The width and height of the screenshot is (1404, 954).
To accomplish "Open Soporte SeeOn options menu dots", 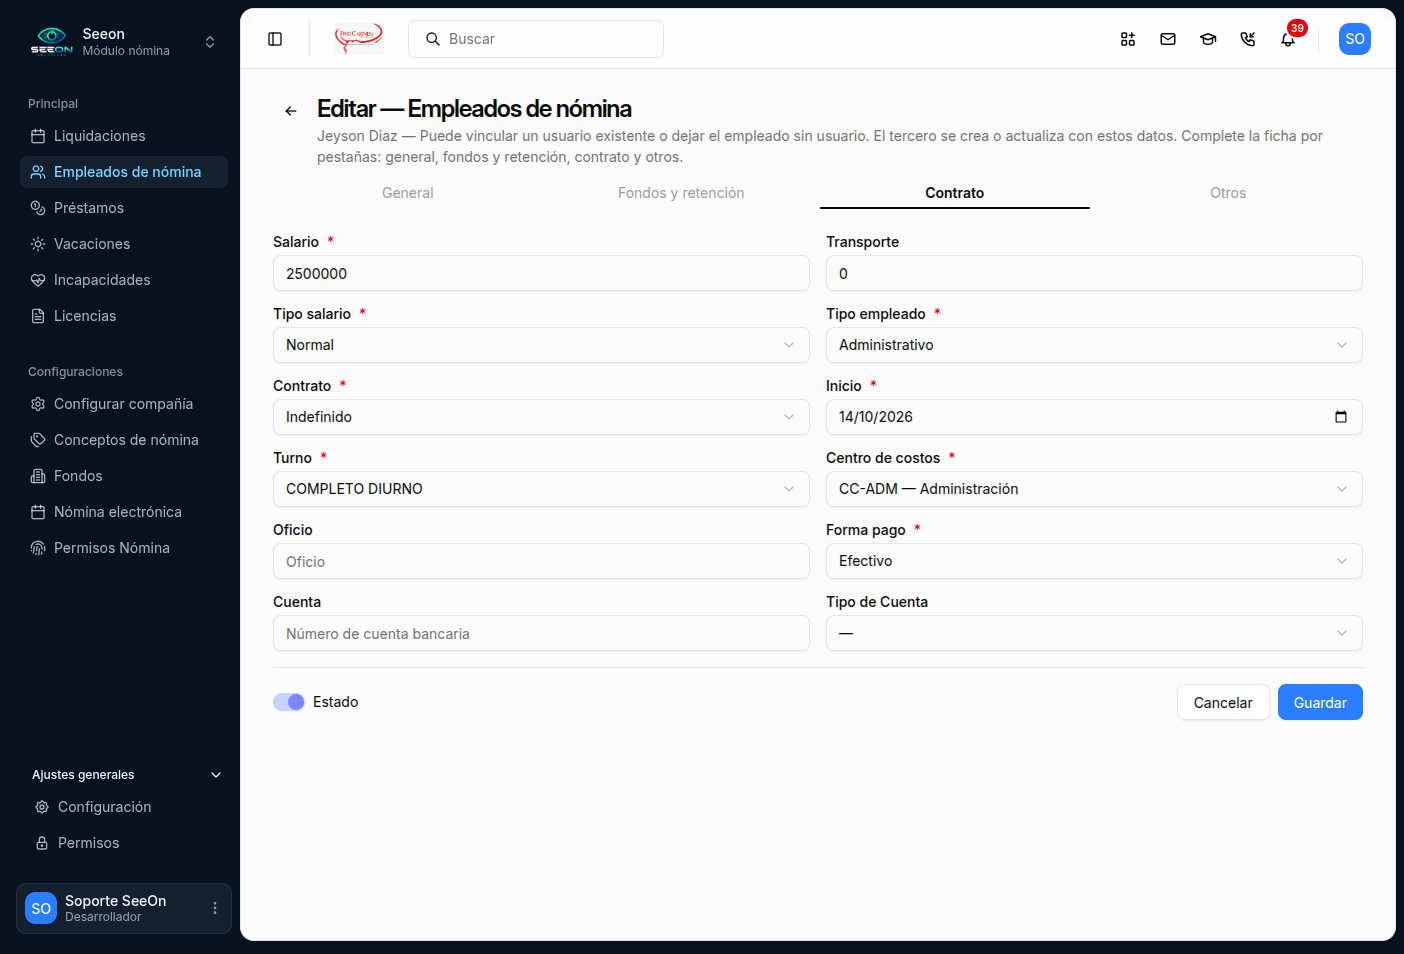I will (x=215, y=908).
